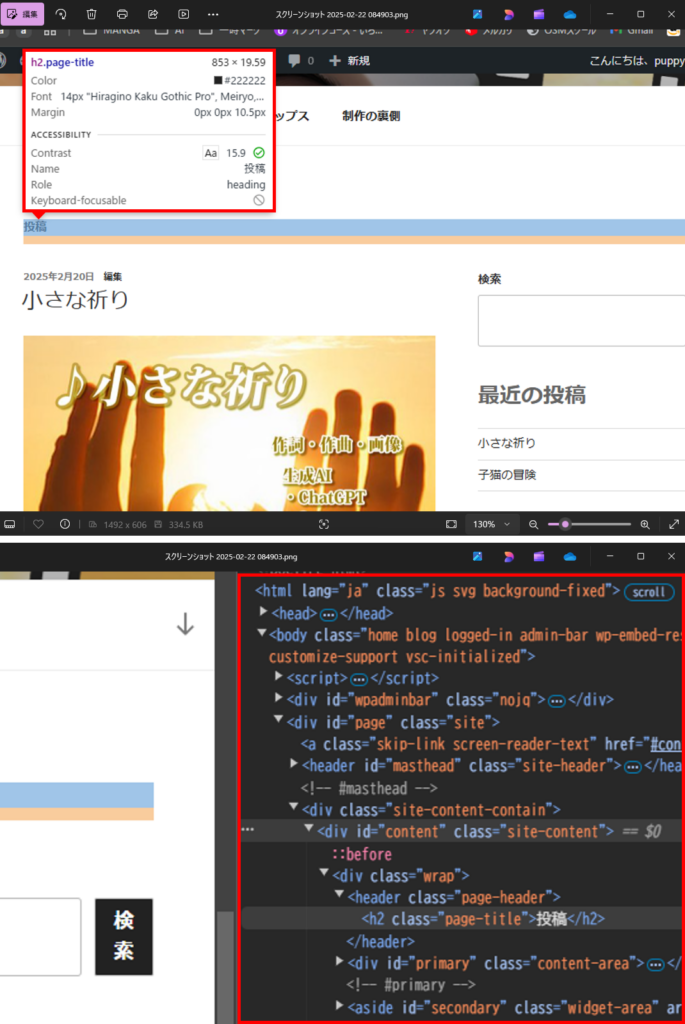
Task: Click the Aa contrast sample in the tooltip
Action: coord(210,153)
